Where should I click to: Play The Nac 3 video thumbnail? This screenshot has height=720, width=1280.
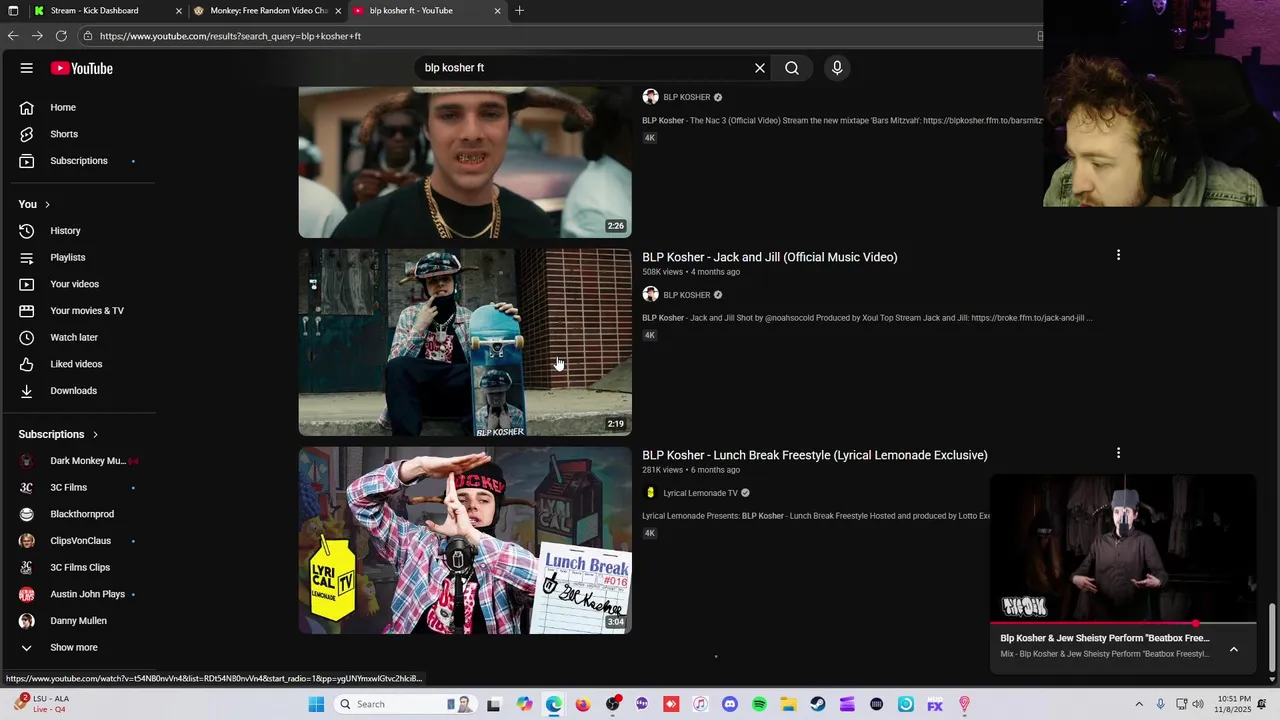[465, 162]
